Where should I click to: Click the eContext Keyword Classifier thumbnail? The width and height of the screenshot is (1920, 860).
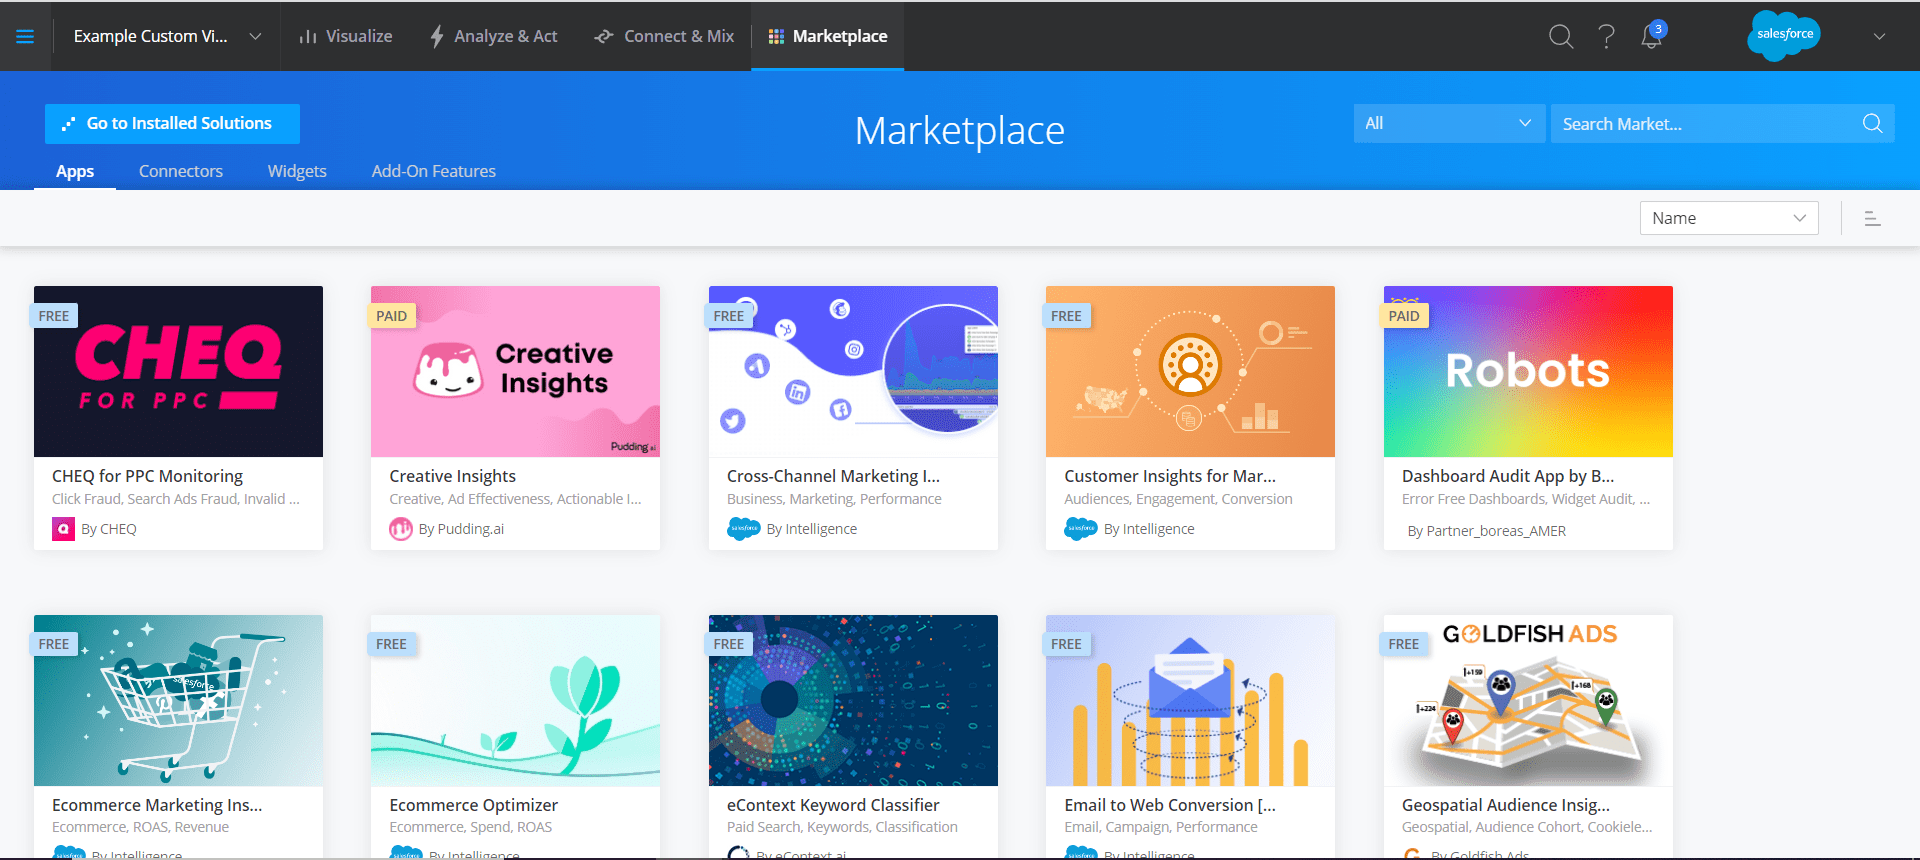853,700
